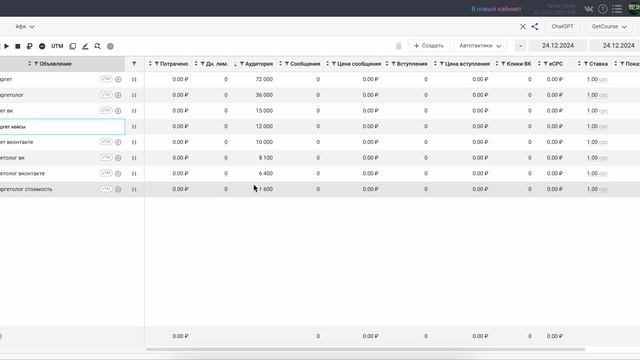Click the Клики ВК column header
The image size is (640, 360).
[519, 64]
